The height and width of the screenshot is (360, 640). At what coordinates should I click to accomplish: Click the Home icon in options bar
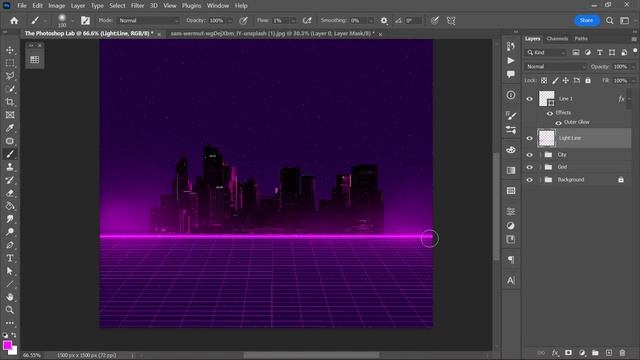tap(14, 20)
